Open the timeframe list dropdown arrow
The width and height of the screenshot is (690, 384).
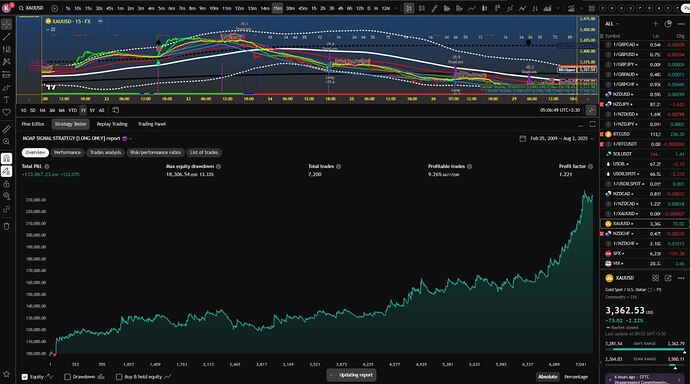tap(396, 8)
